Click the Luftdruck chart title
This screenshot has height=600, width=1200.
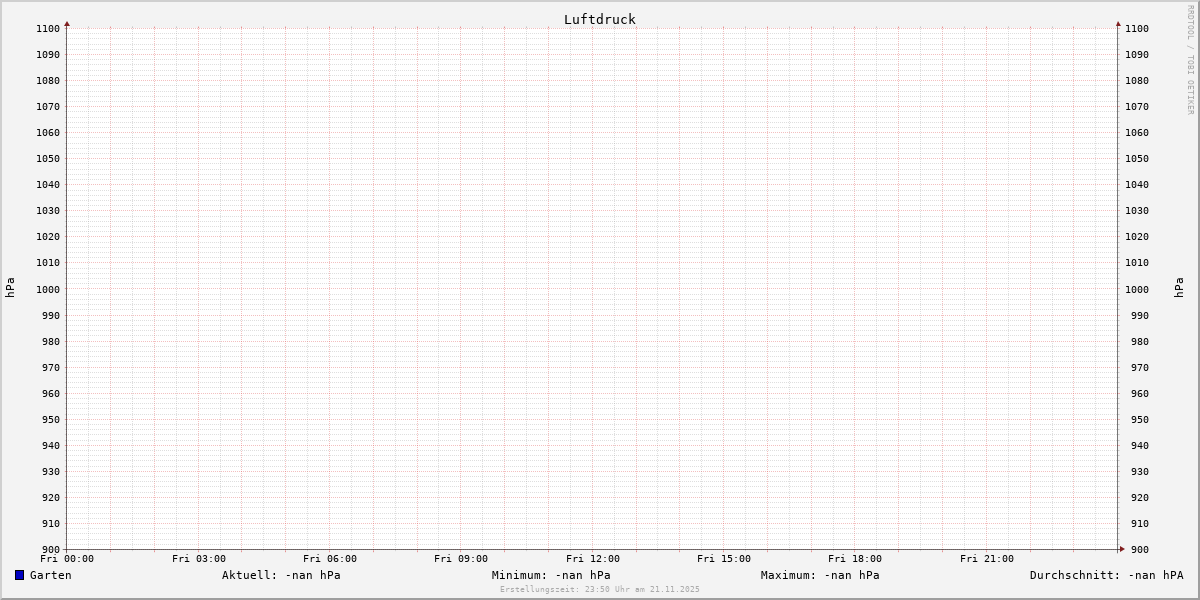(x=599, y=19)
